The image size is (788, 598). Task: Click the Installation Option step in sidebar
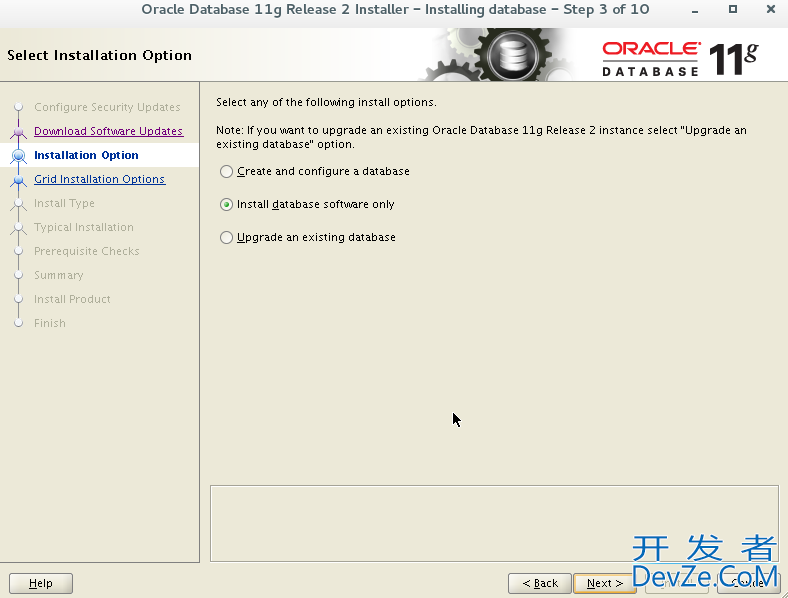86,155
